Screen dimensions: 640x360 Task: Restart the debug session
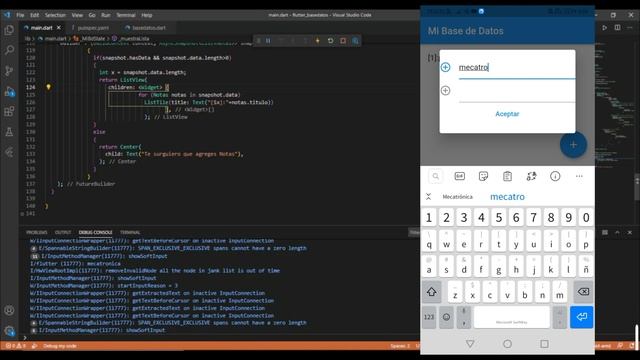[x=330, y=41]
